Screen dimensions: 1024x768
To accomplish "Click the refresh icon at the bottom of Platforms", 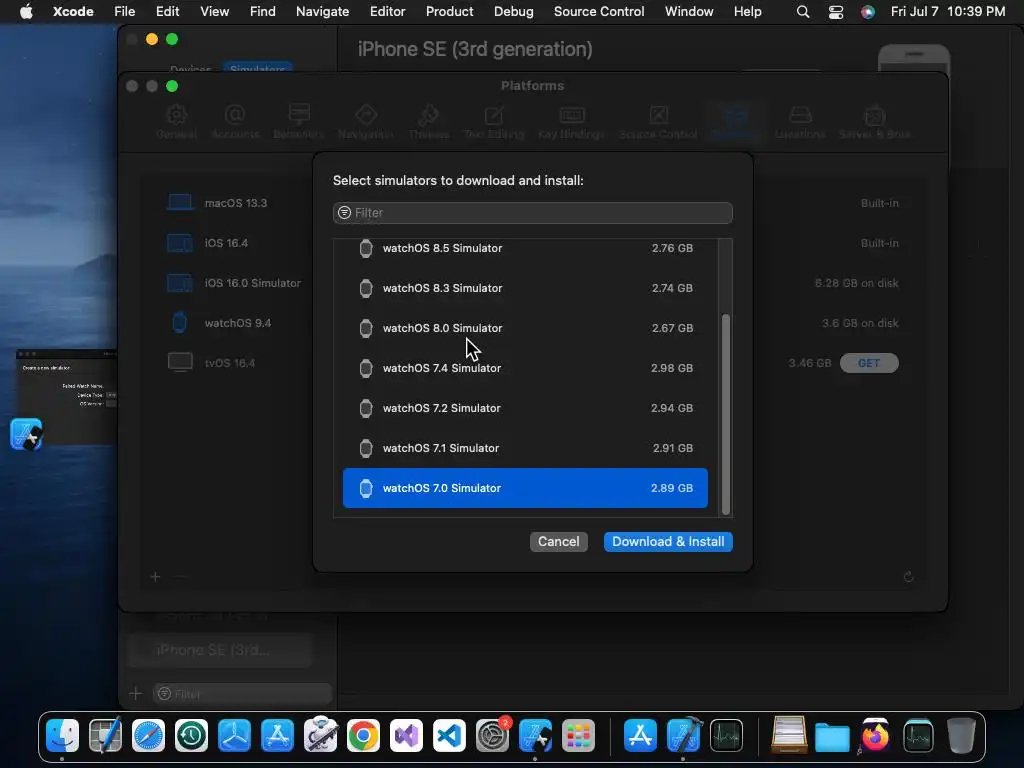I will [x=908, y=577].
